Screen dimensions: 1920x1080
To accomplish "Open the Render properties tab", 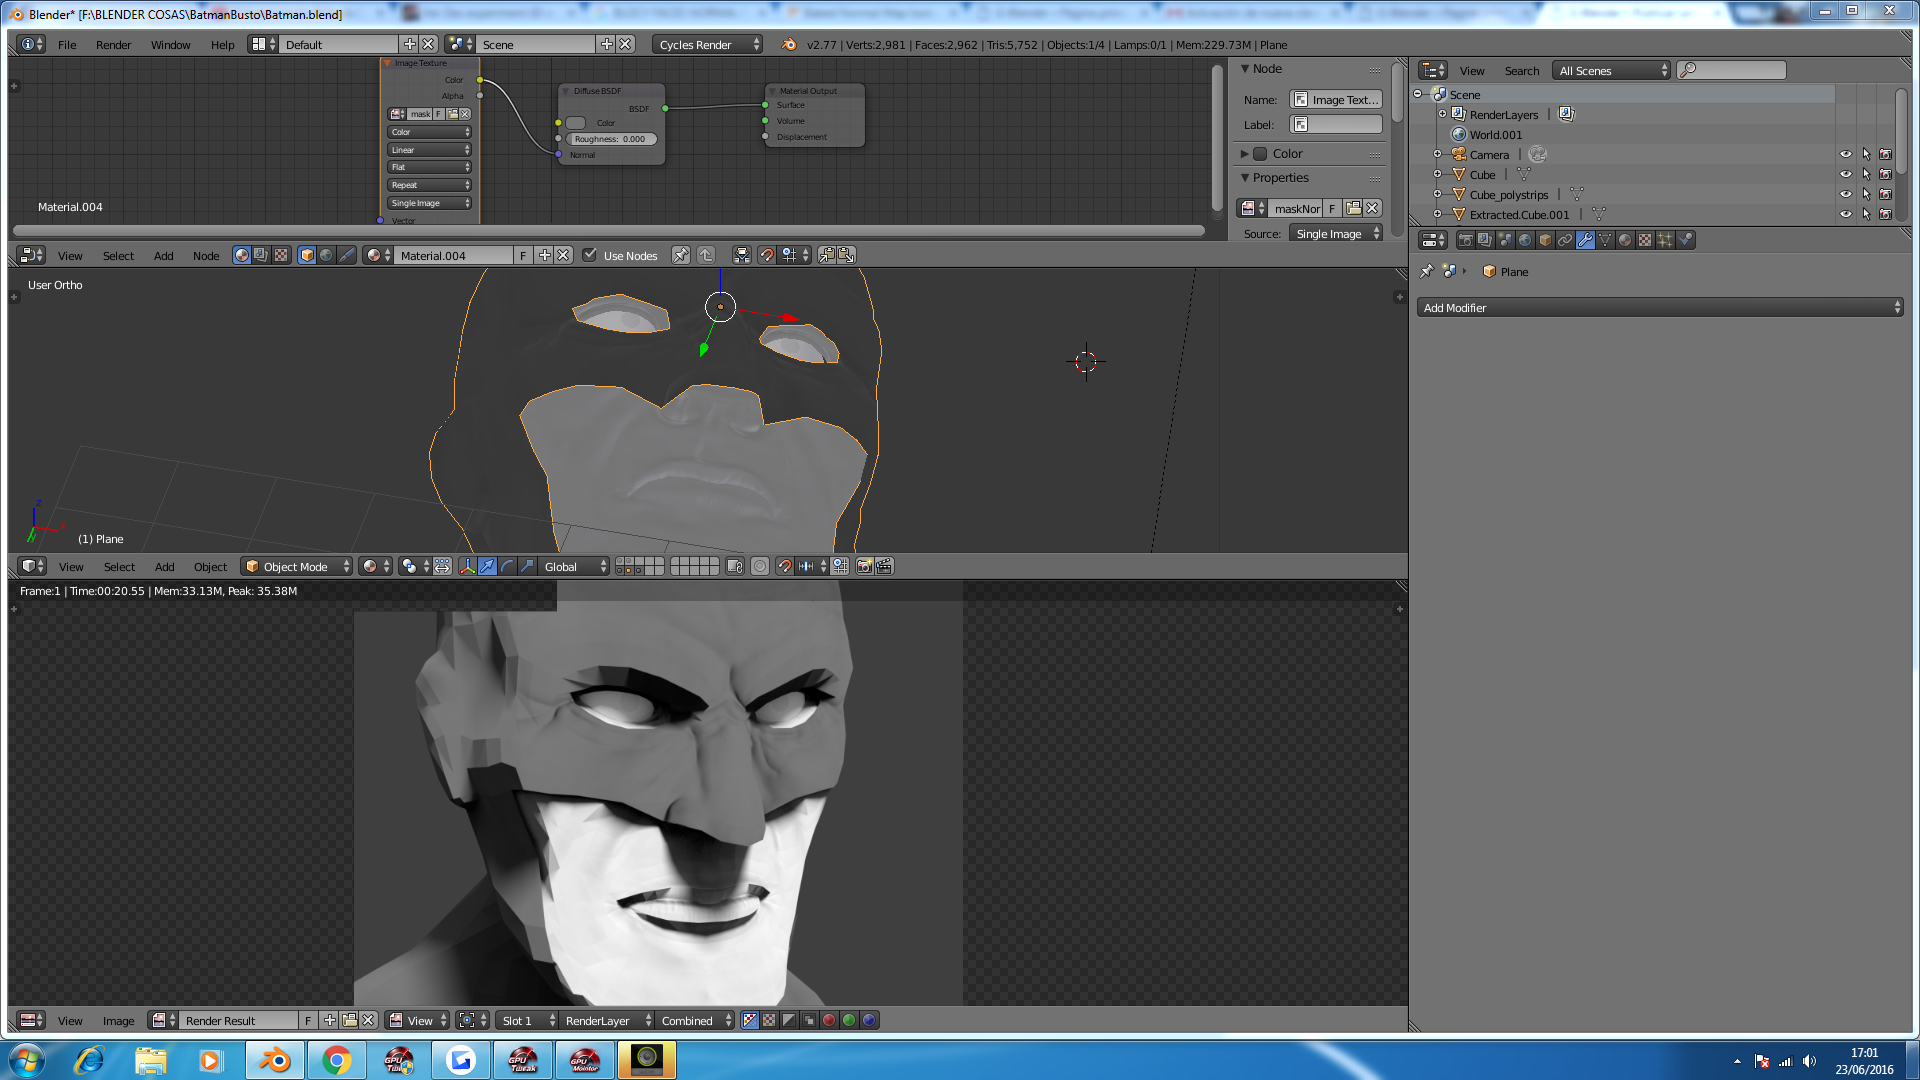I will pos(1465,240).
